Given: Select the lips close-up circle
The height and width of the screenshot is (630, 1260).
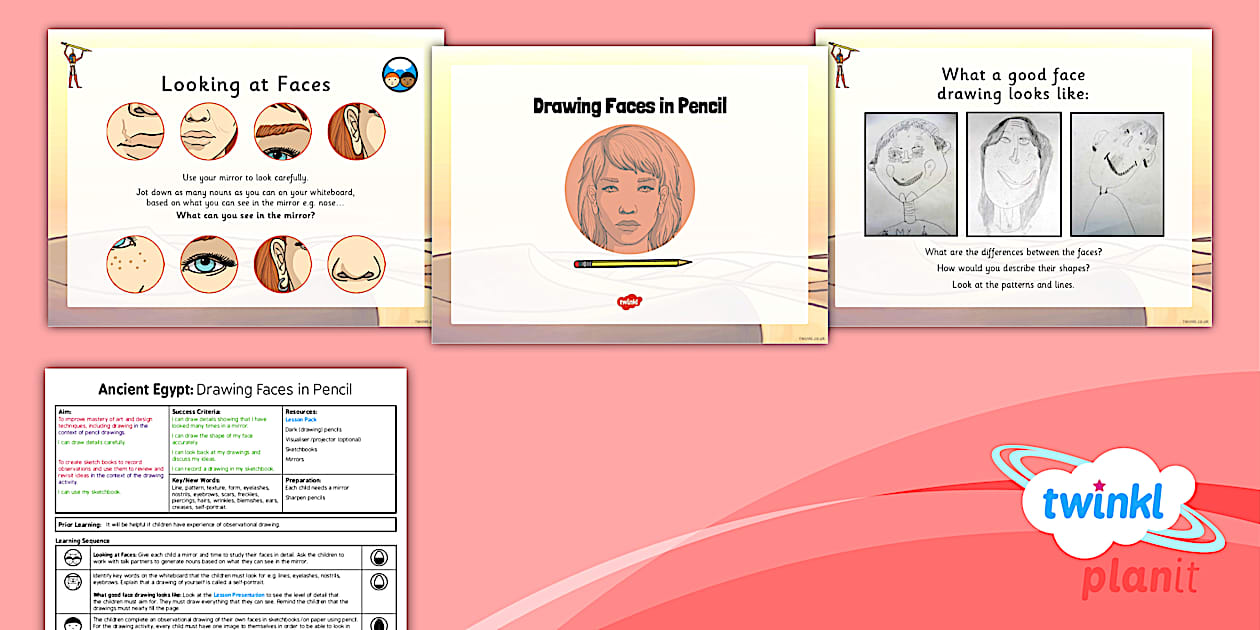Looking at the screenshot, I should (x=208, y=131).
